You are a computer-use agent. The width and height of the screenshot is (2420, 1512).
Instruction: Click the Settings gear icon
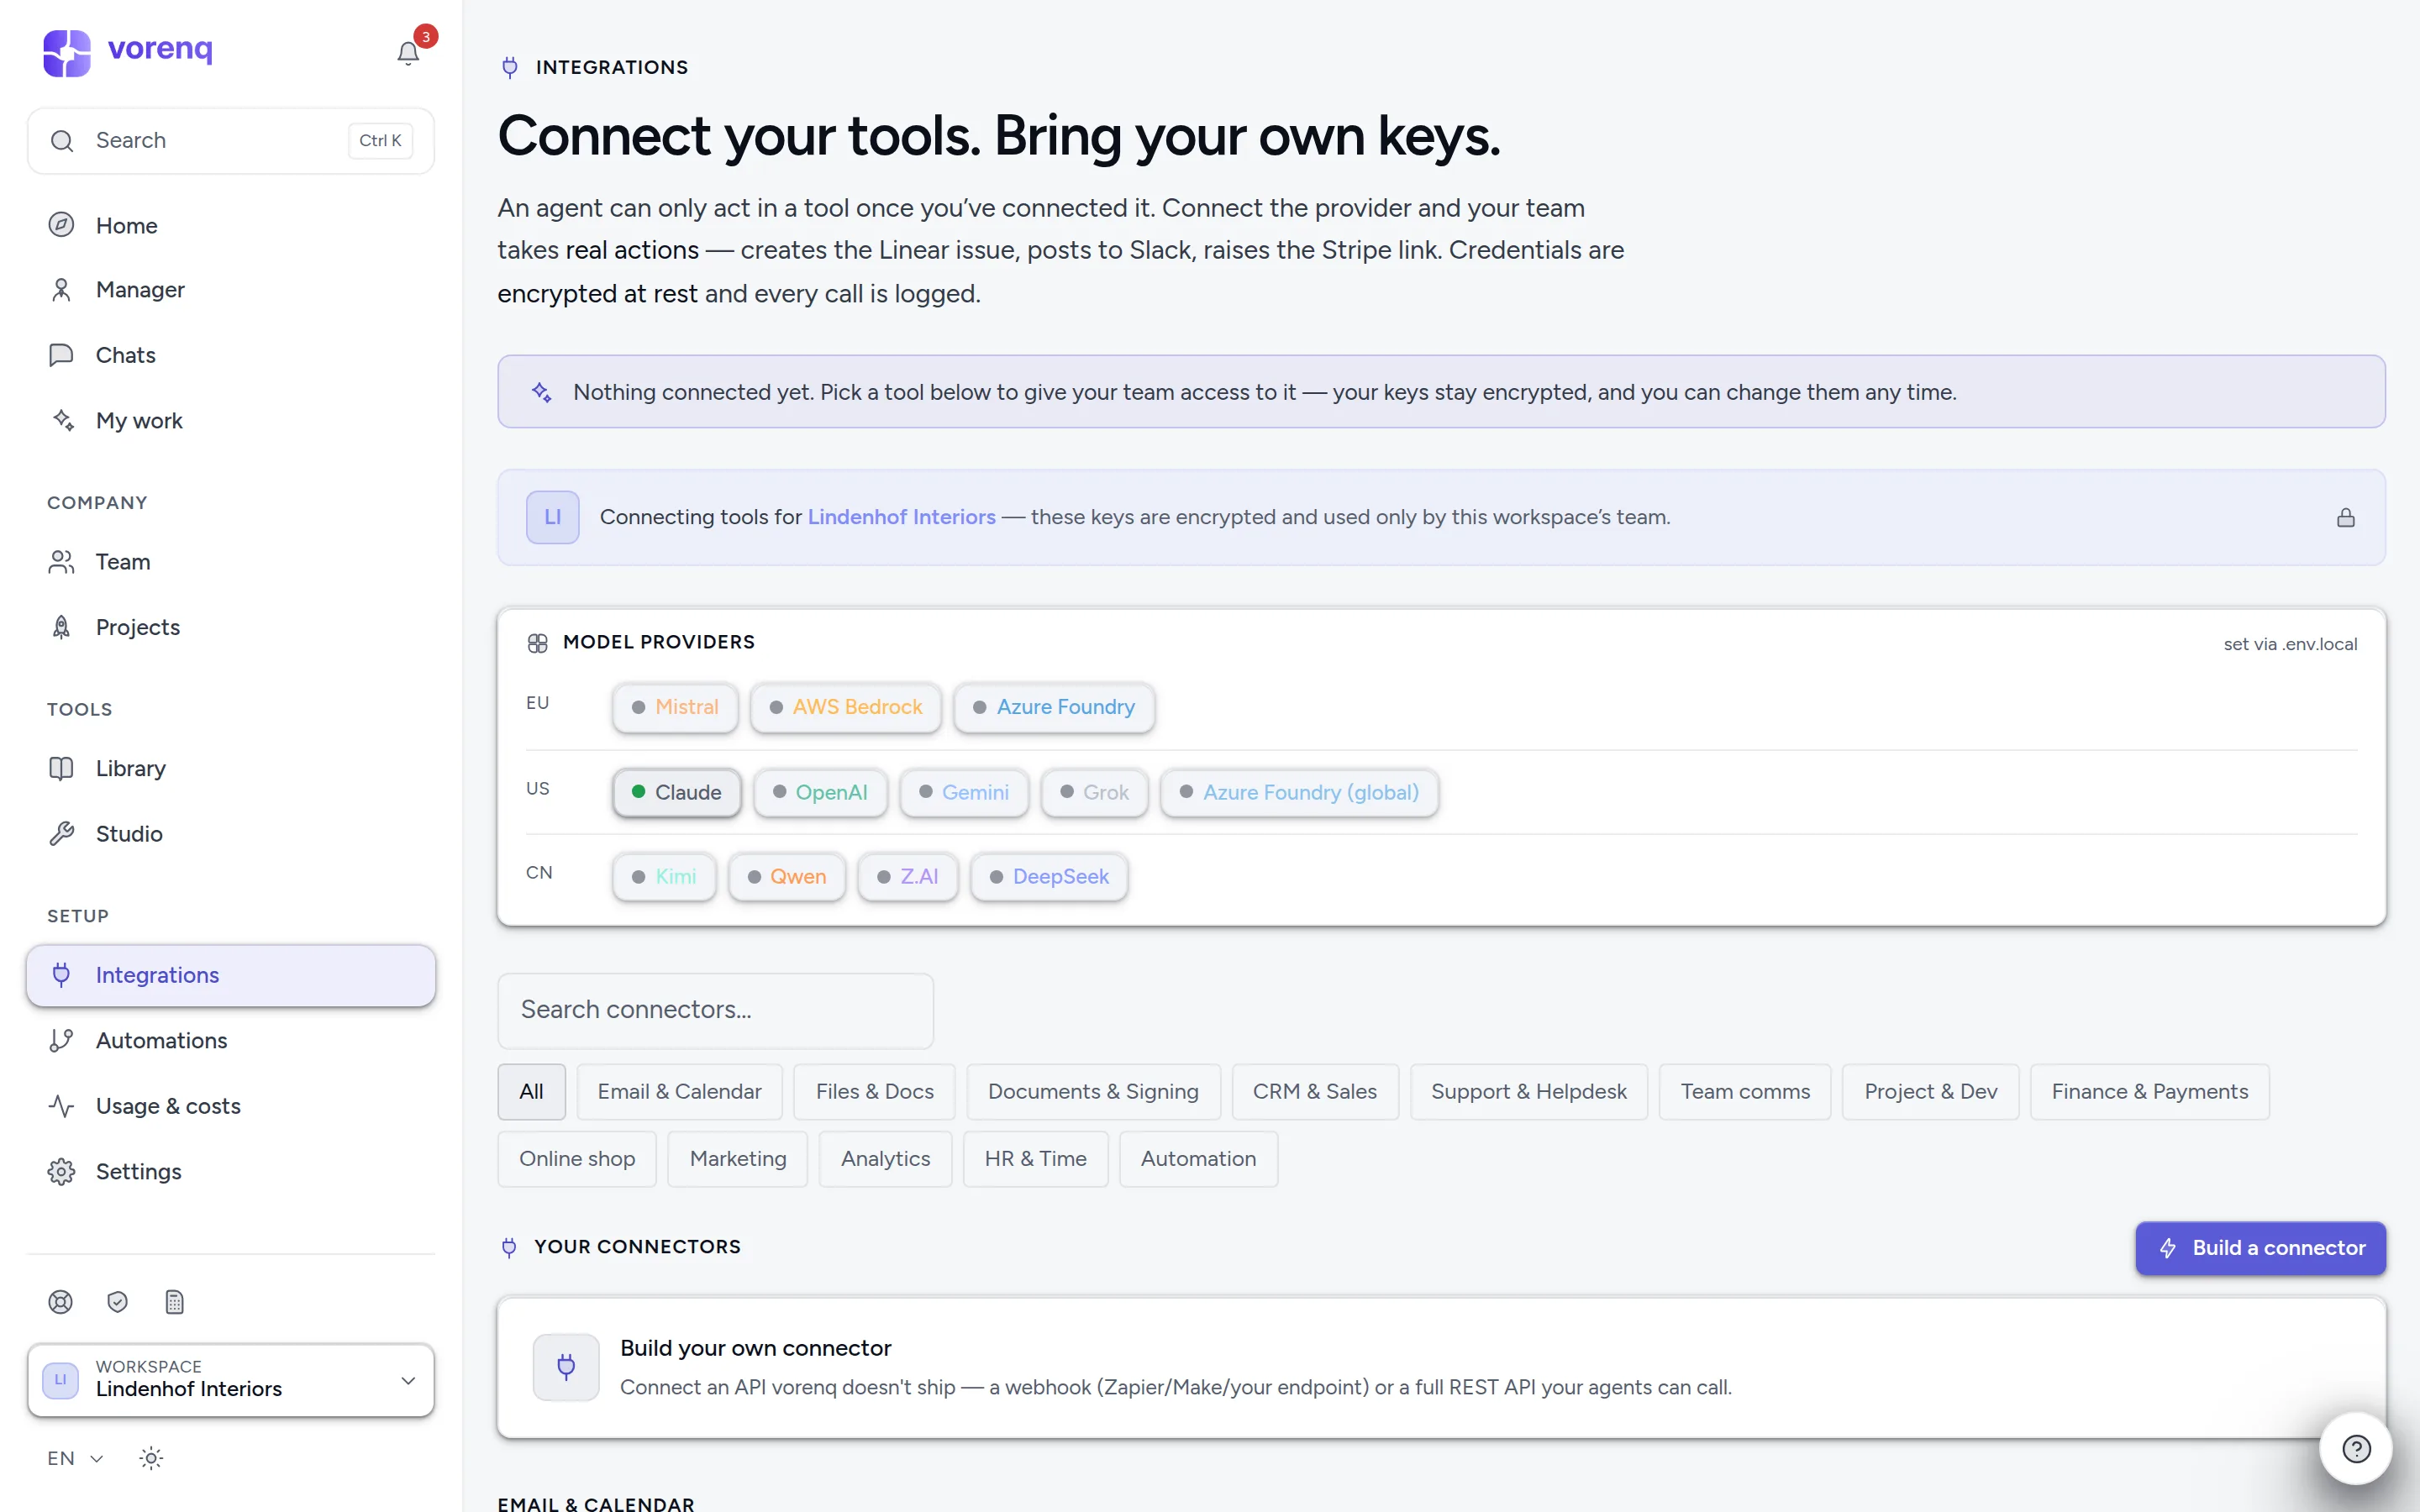61,1171
